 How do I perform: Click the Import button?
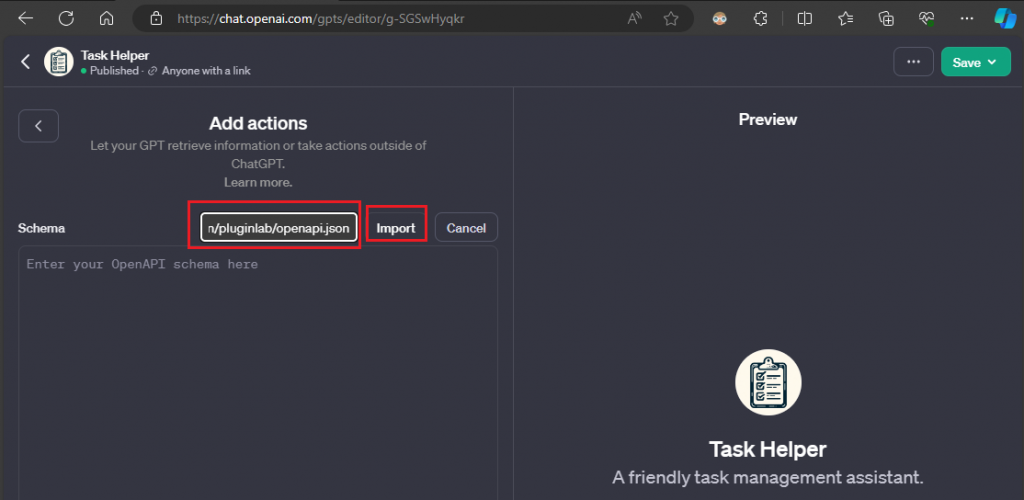pyautogui.click(x=396, y=228)
